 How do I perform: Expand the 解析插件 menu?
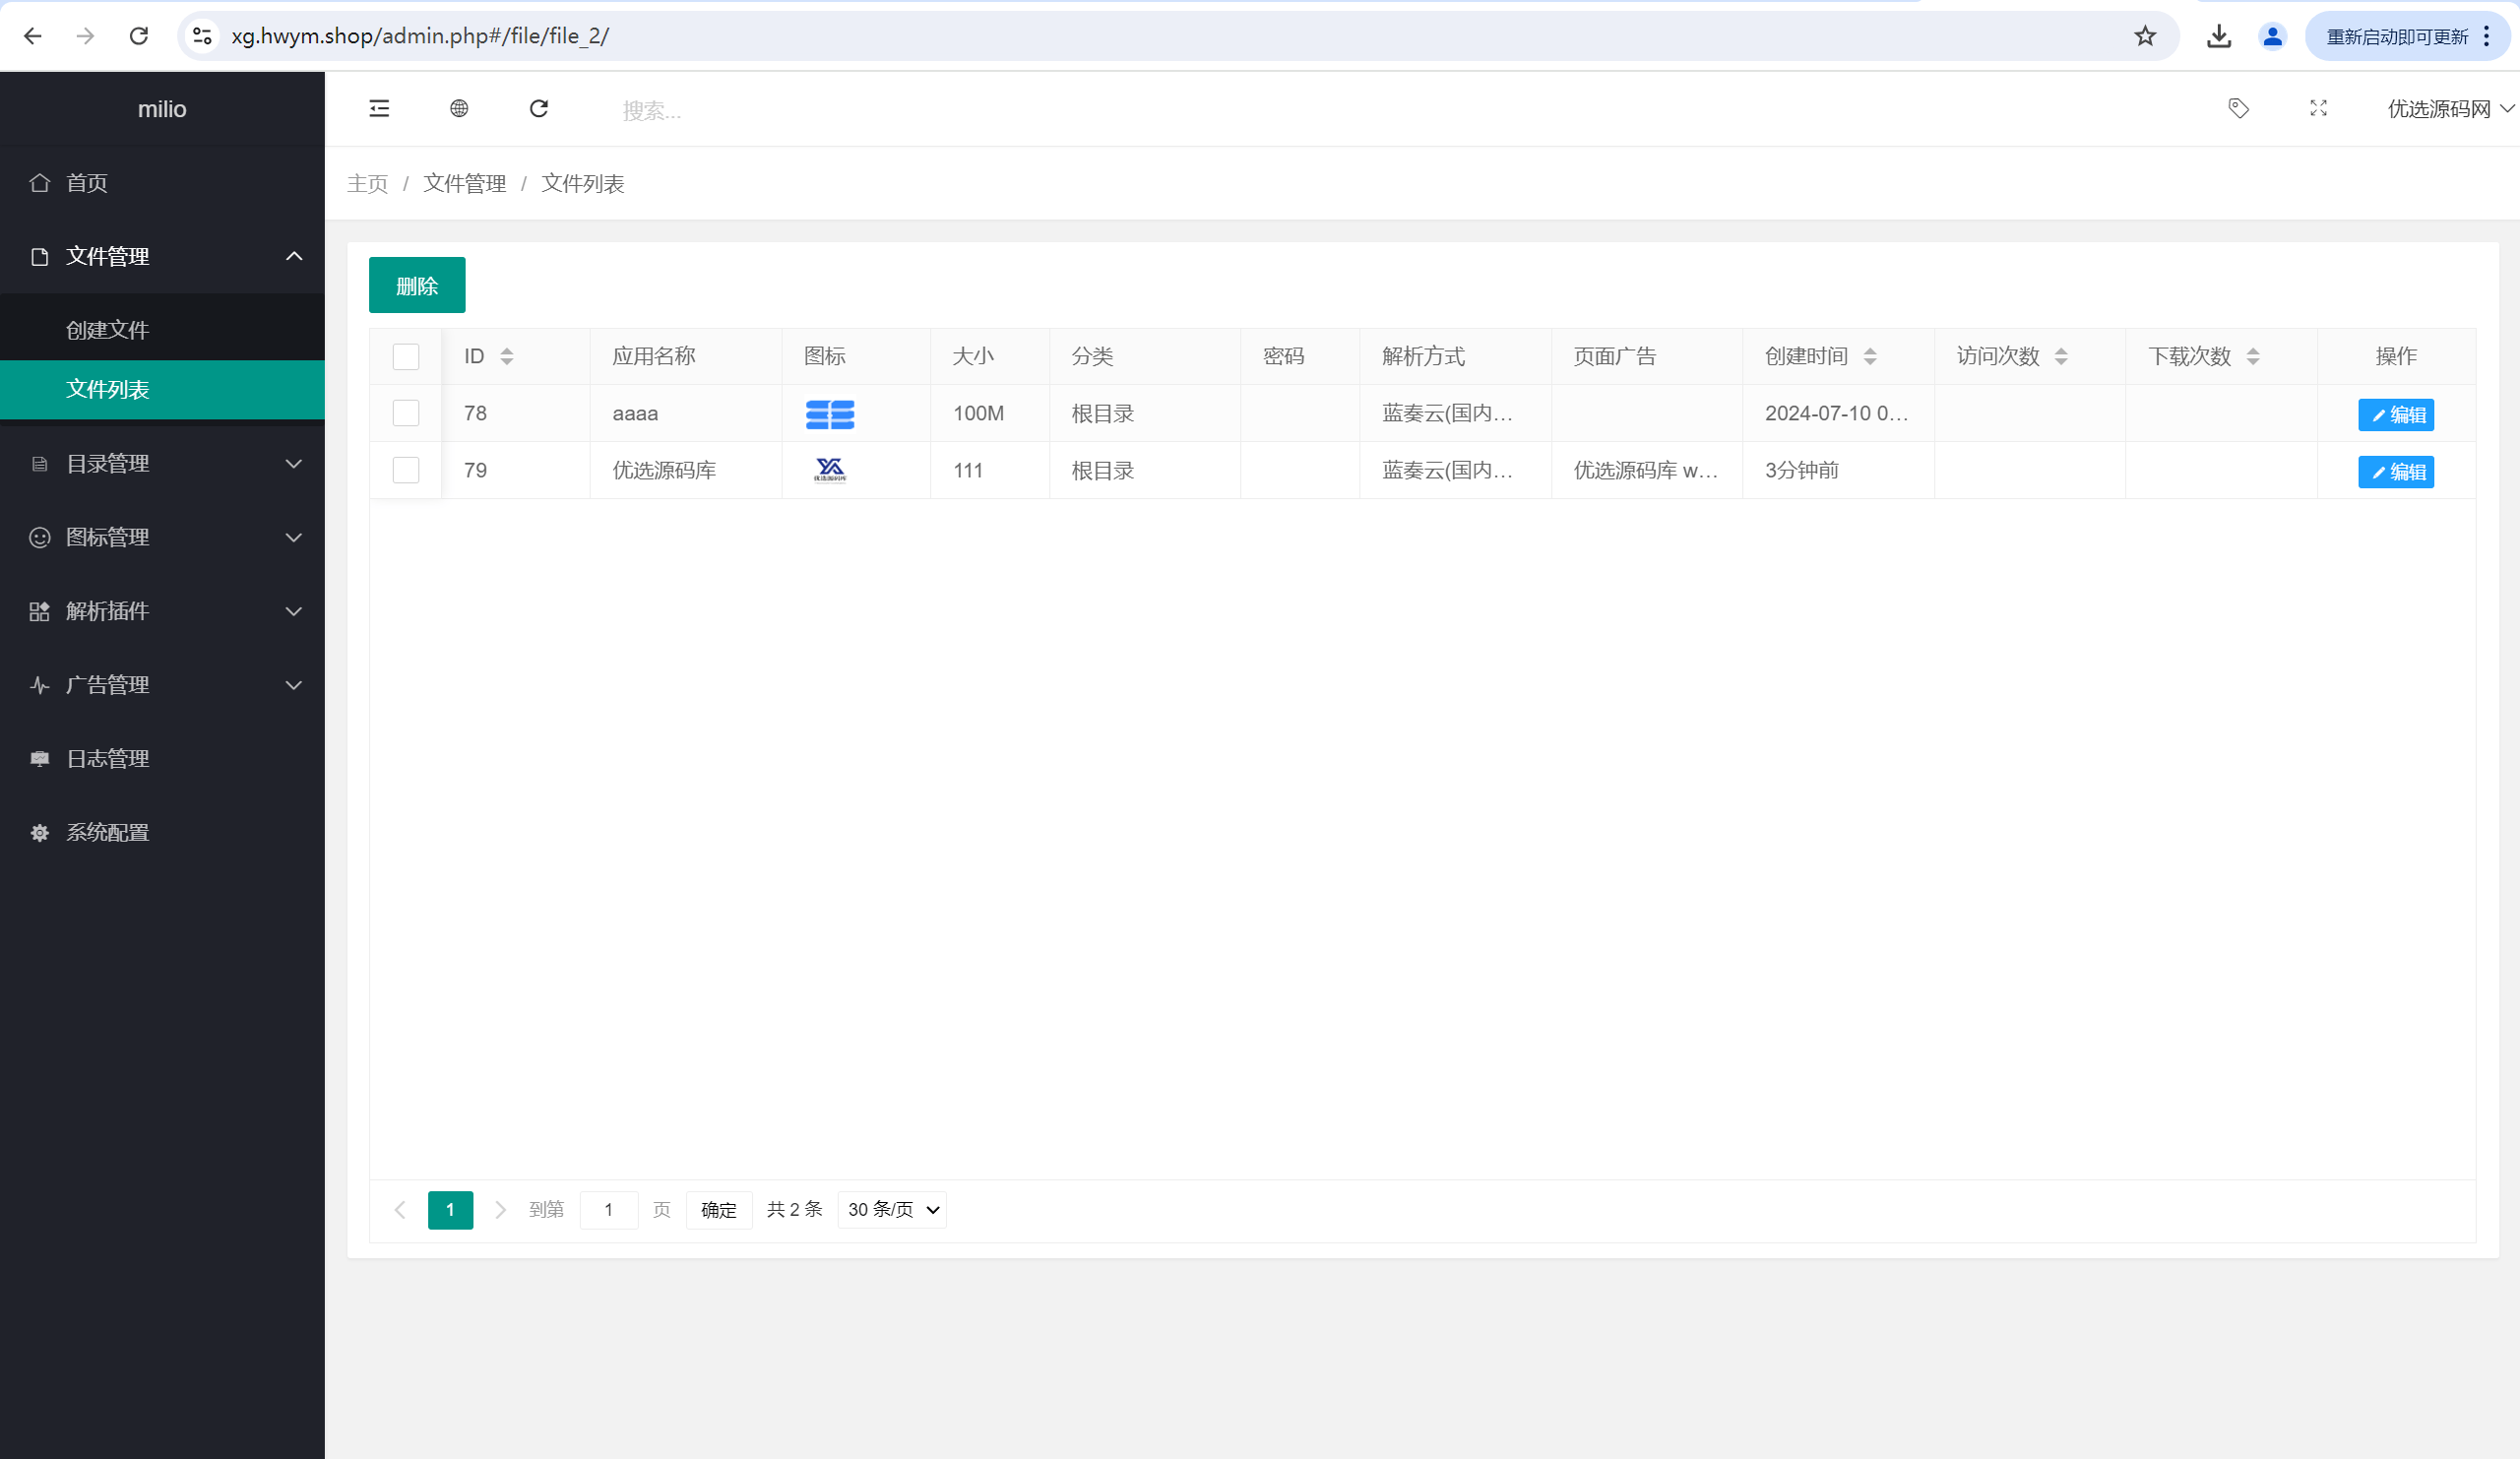click(x=162, y=611)
